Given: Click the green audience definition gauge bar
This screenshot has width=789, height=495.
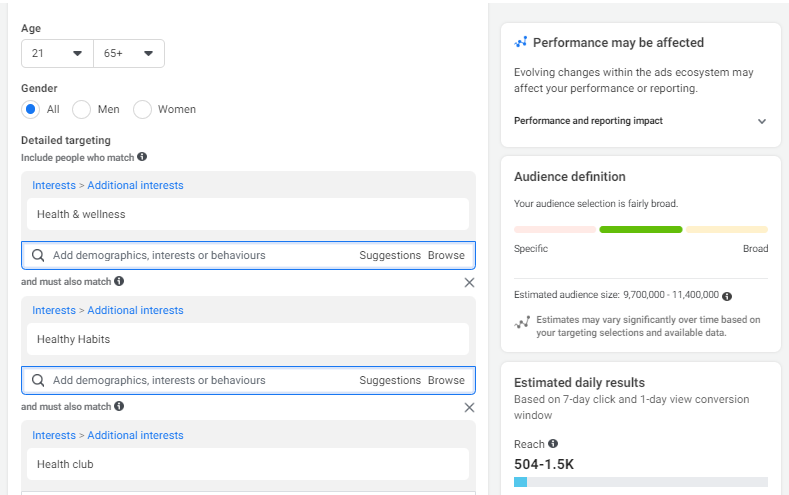Looking at the screenshot, I should pyautogui.click(x=640, y=230).
